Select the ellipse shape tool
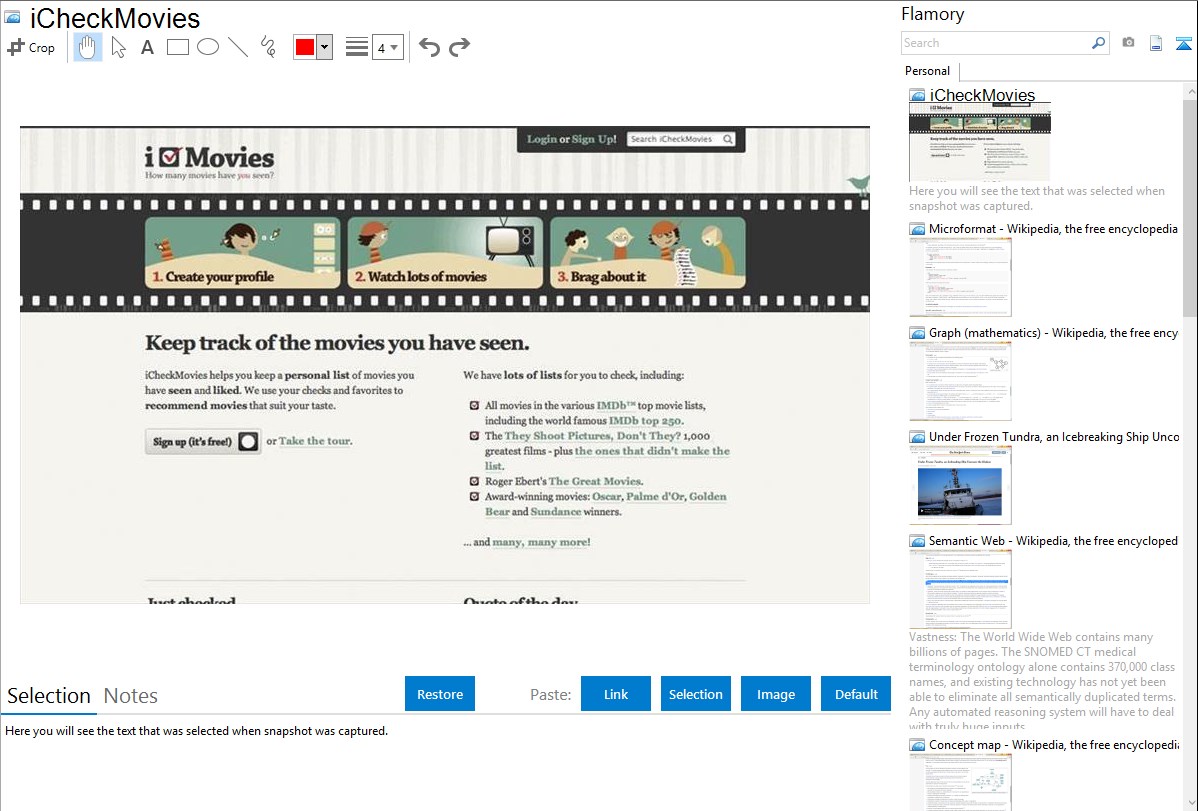This screenshot has height=811, width=1198. pos(208,47)
